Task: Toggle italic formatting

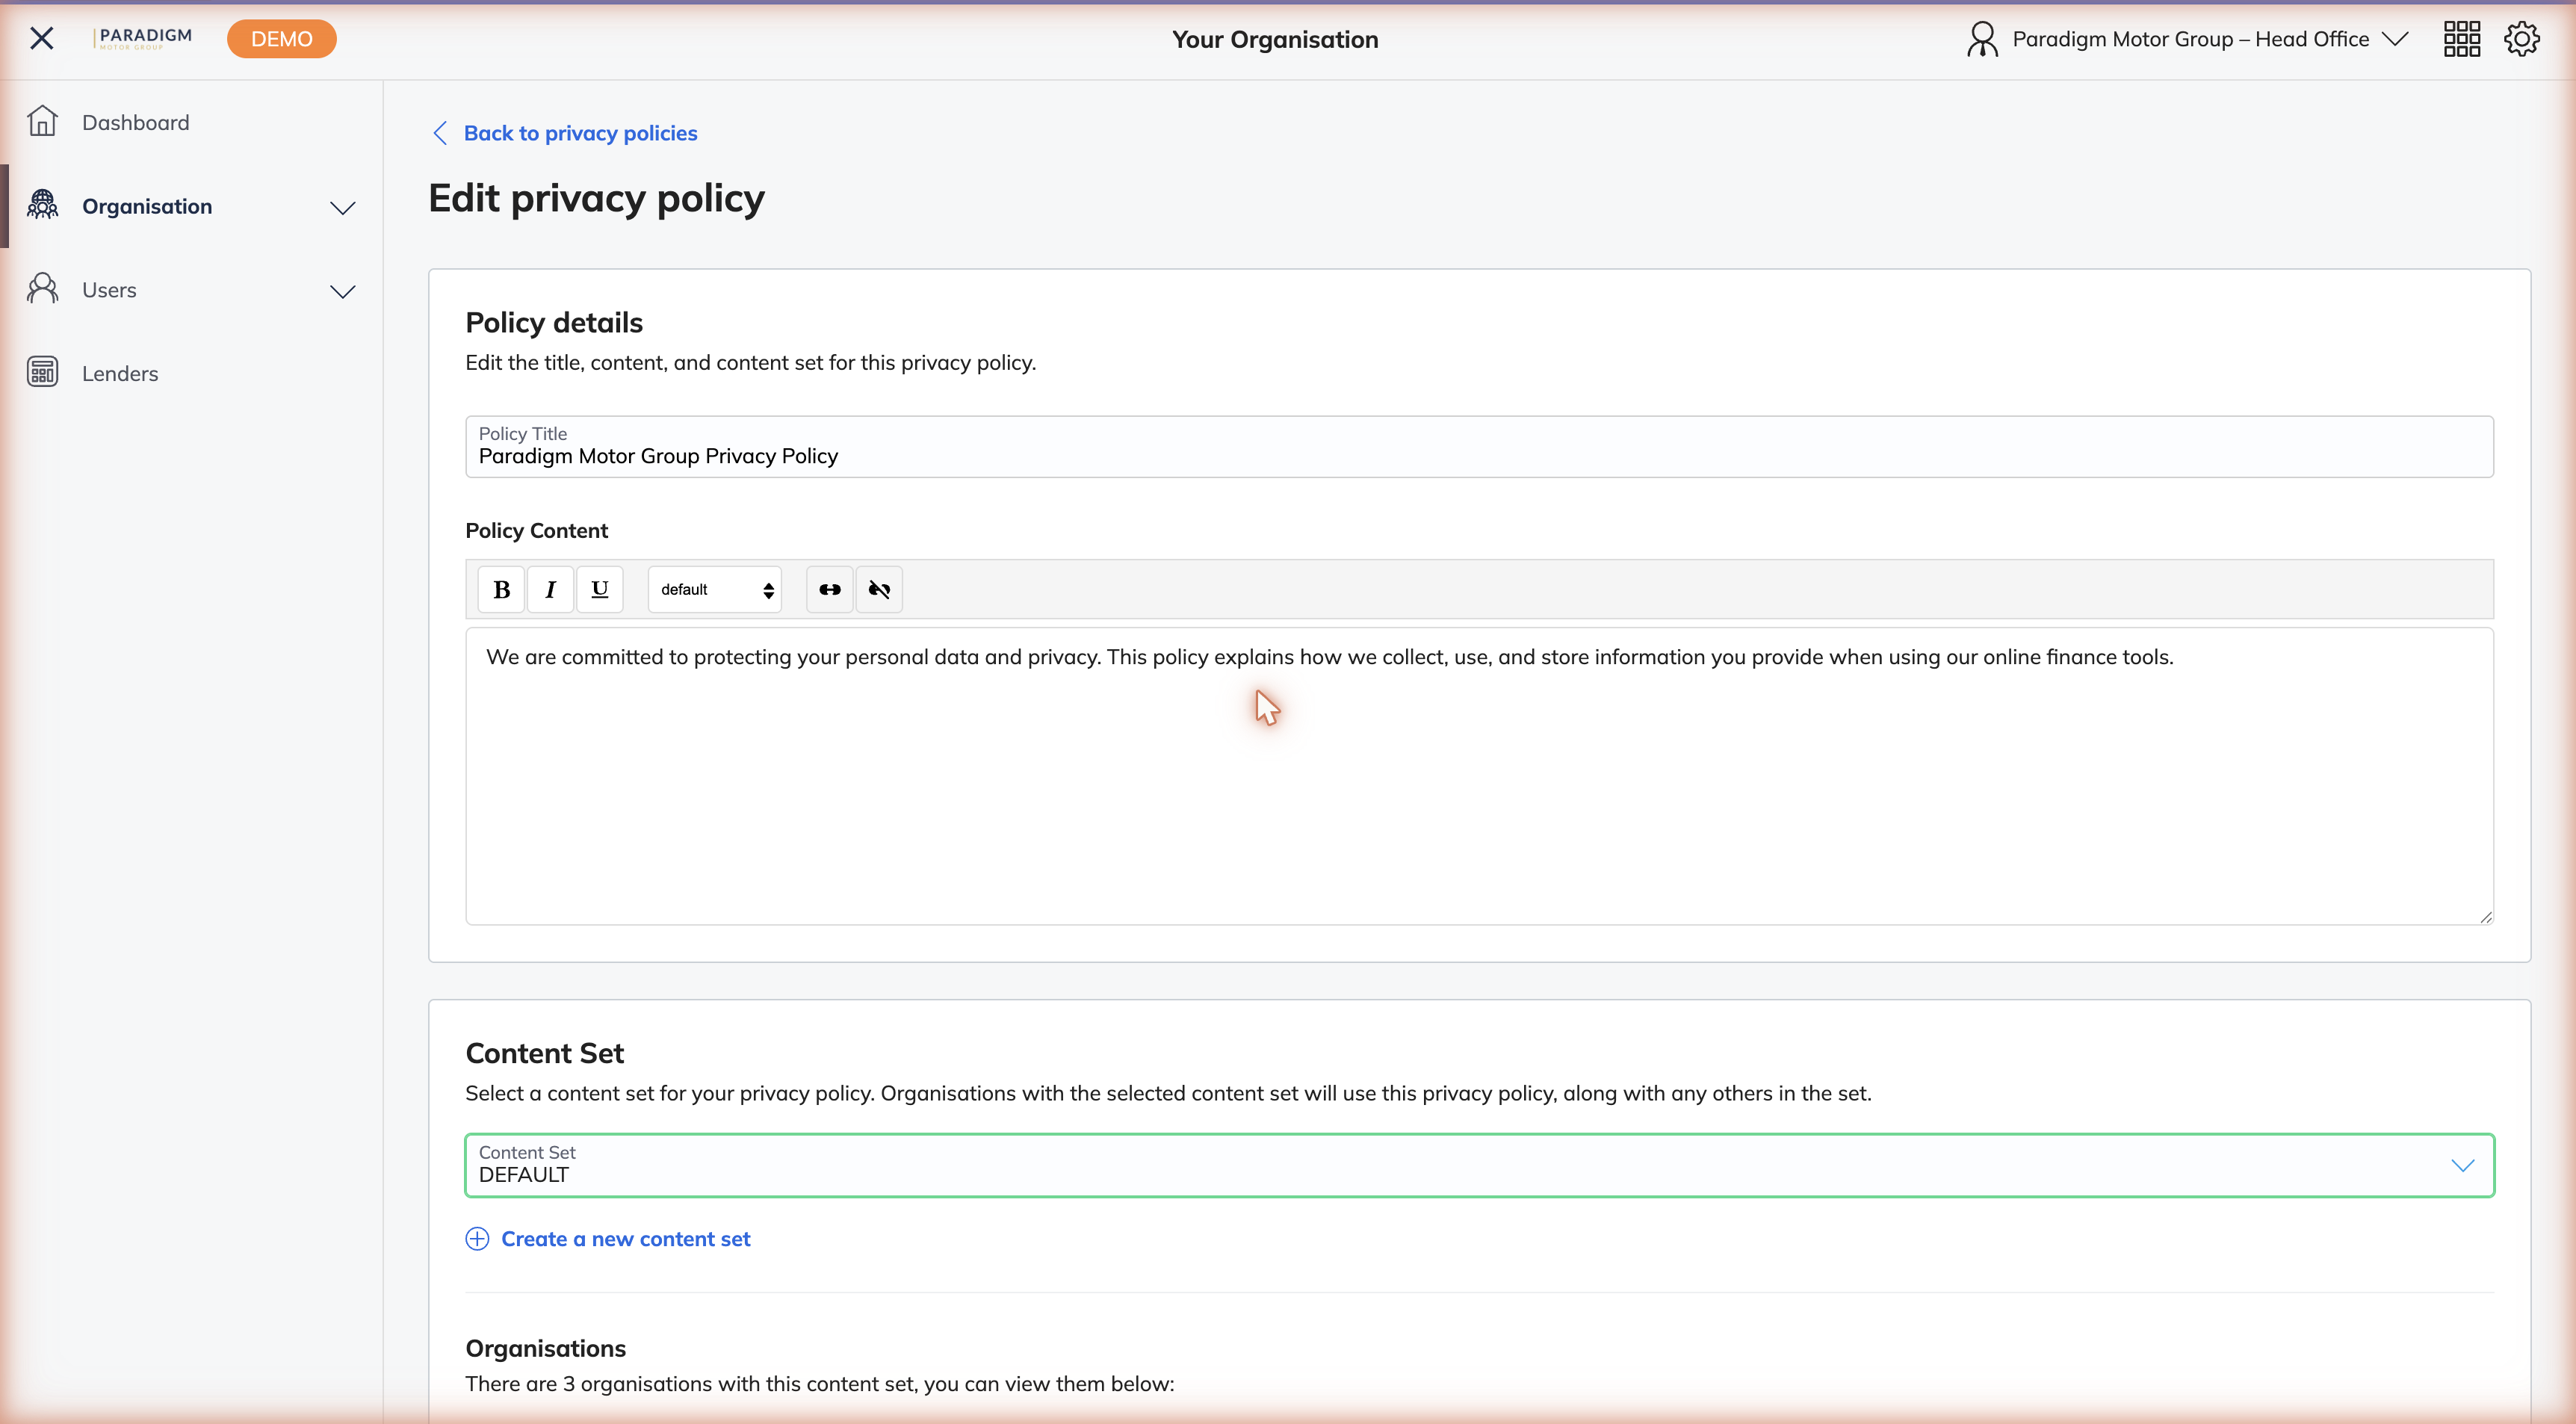Action: [x=550, y=589]
